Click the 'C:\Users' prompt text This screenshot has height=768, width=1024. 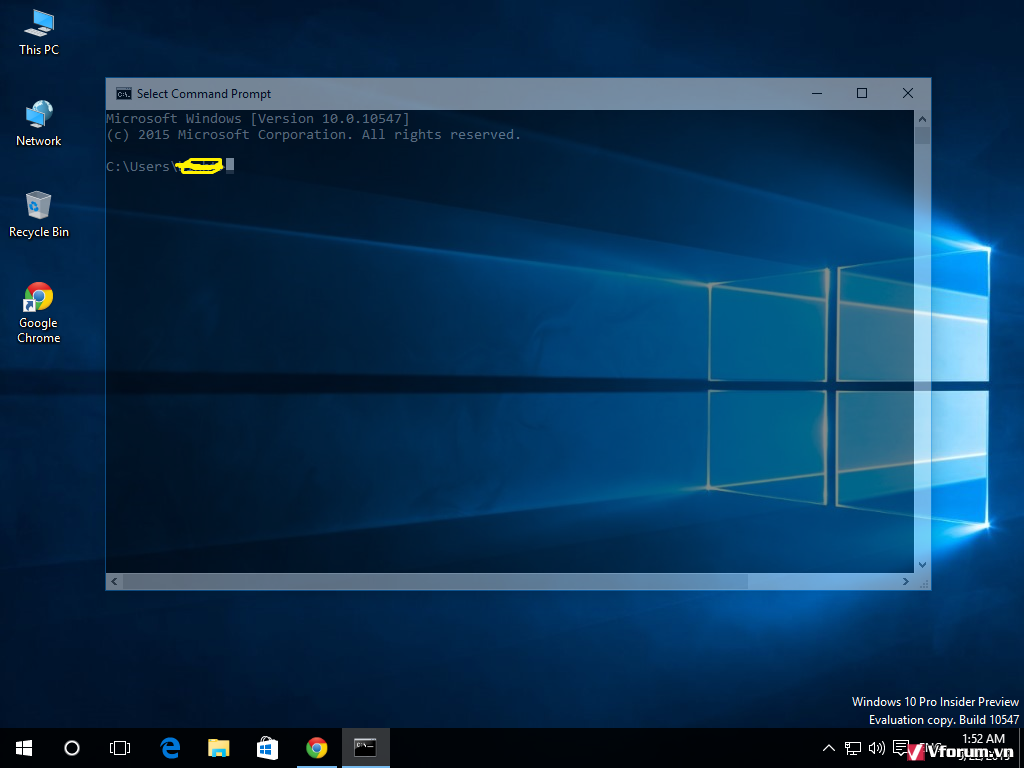138,167
